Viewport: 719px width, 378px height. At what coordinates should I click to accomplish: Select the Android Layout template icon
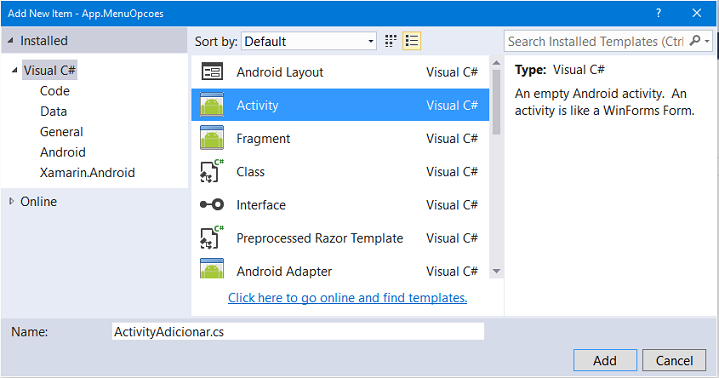[x=212, y=72]
